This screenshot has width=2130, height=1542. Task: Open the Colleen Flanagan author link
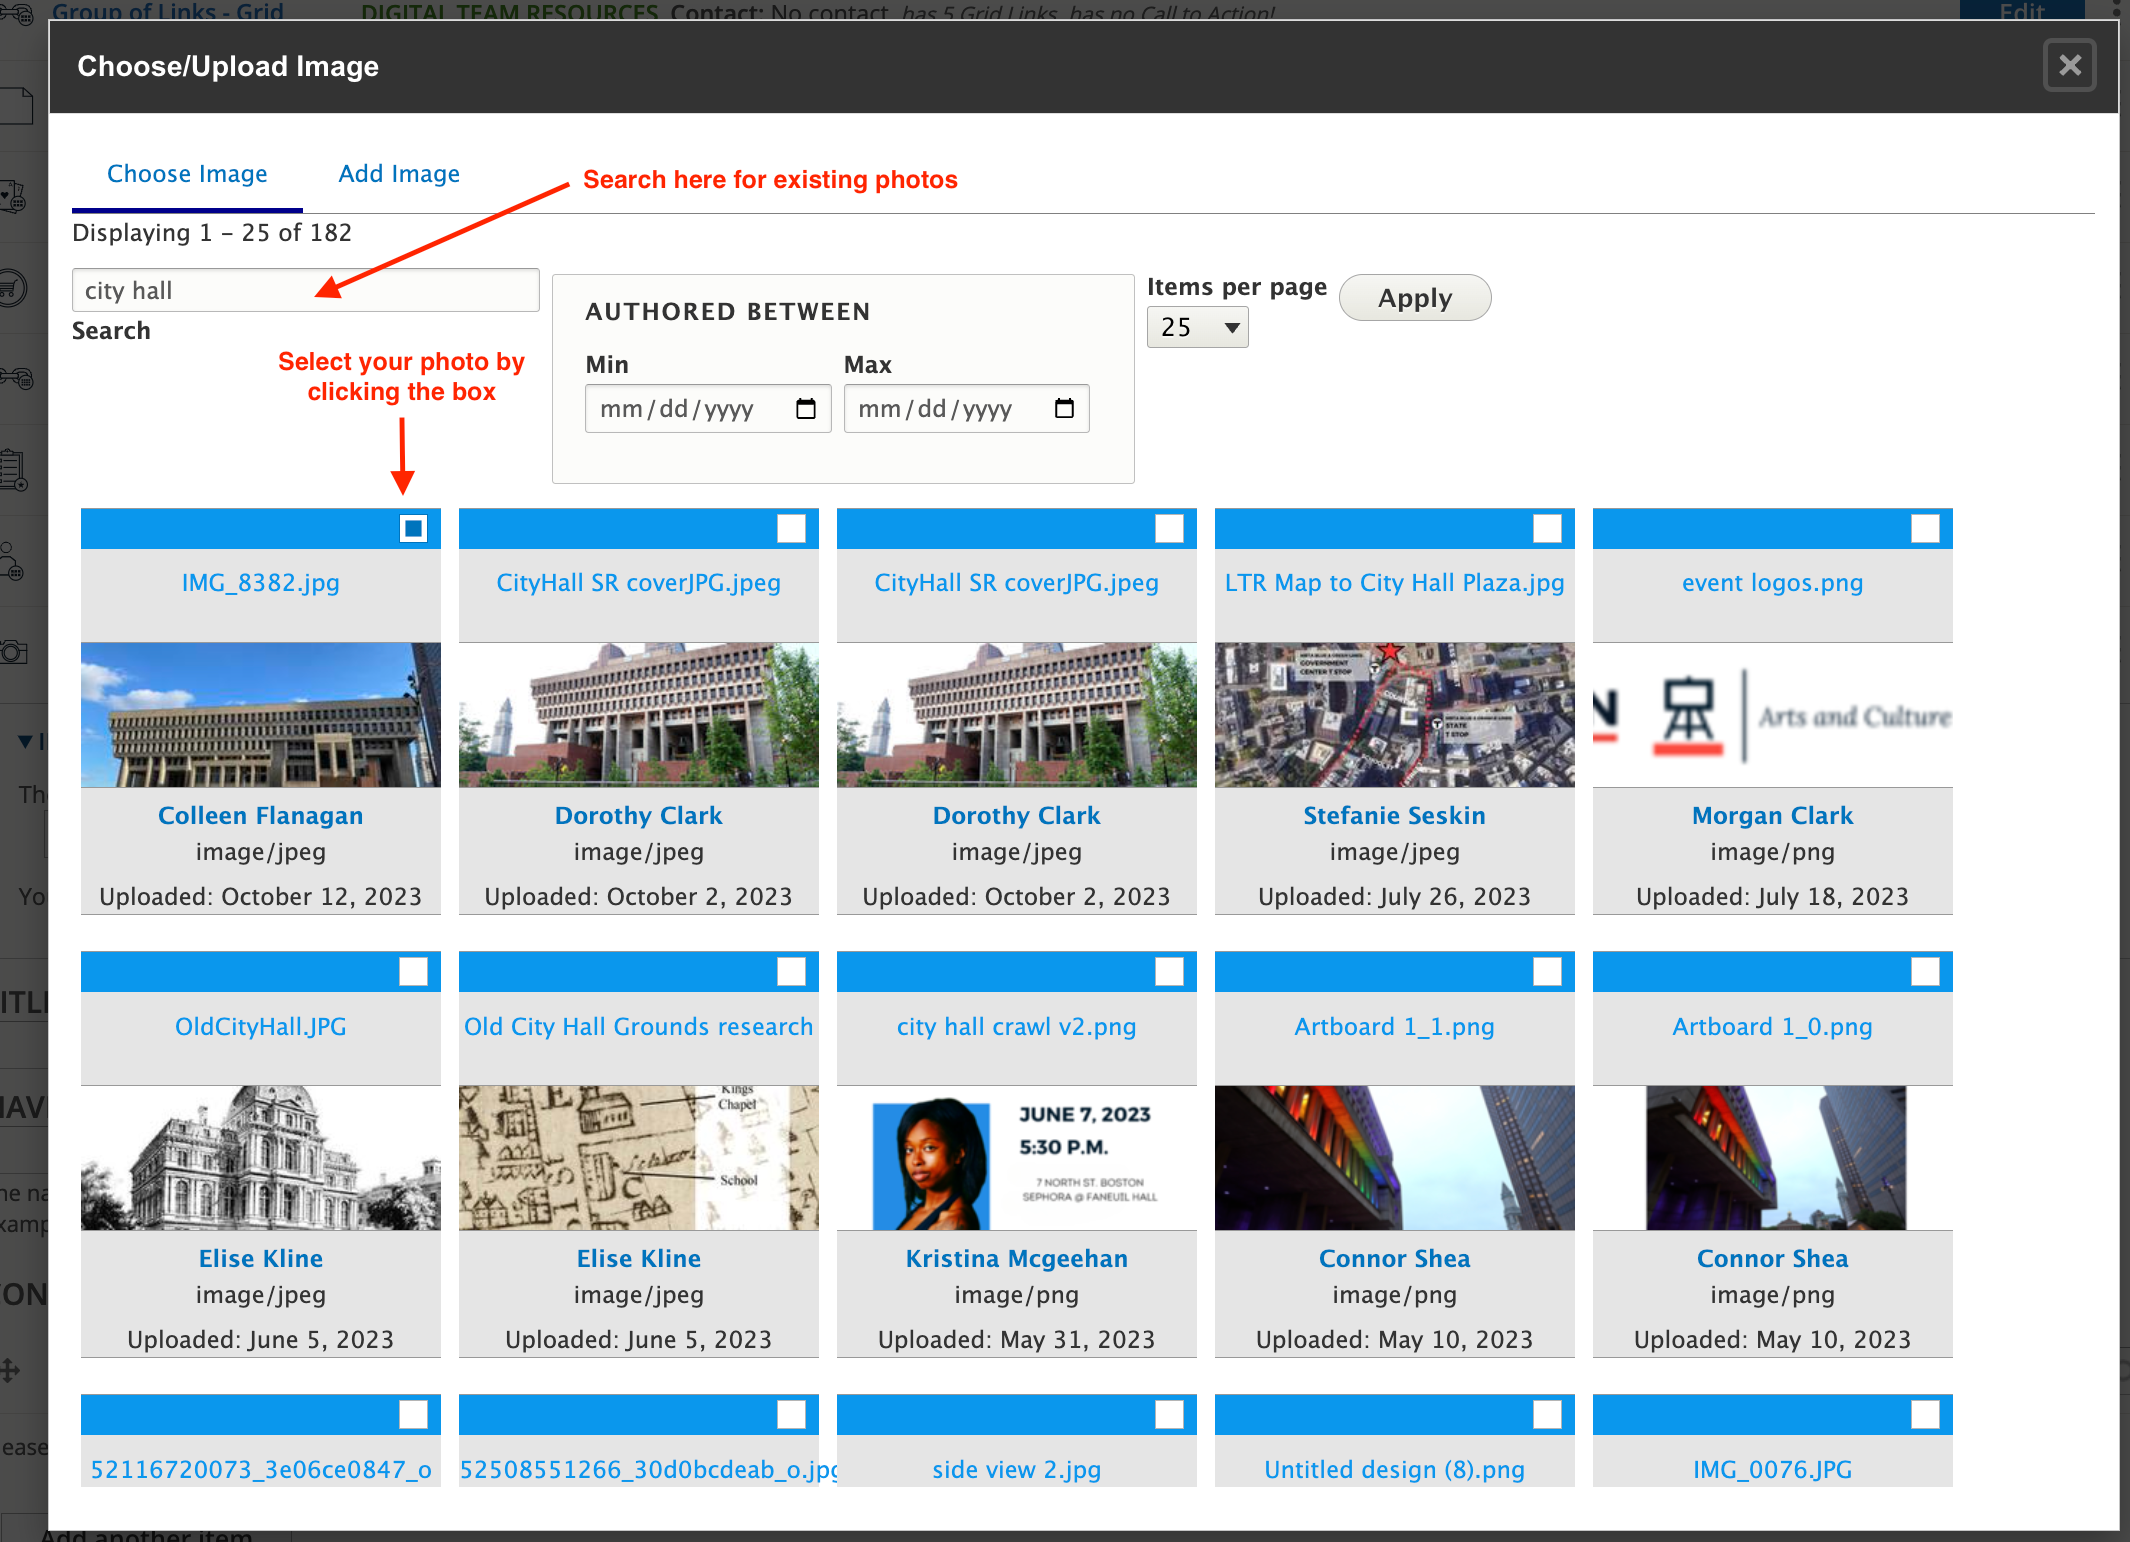click(x=260, y=815)
